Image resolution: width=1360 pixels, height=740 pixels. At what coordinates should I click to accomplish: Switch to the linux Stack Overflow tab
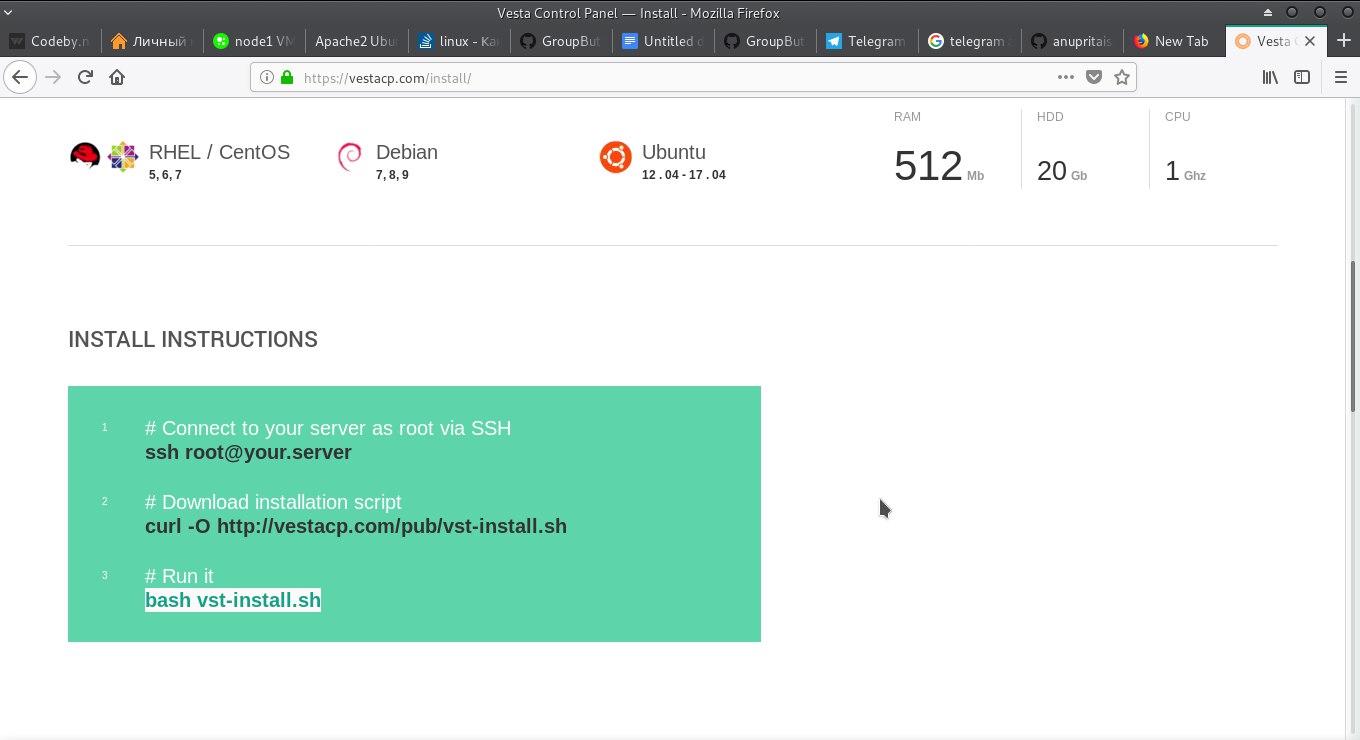[458, 41]
